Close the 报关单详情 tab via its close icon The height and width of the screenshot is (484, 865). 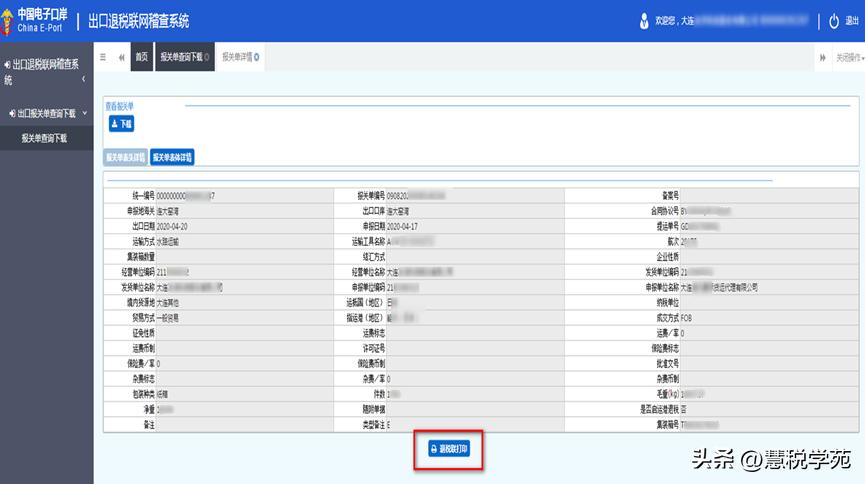pyautogui.click(x=258, y=57)
